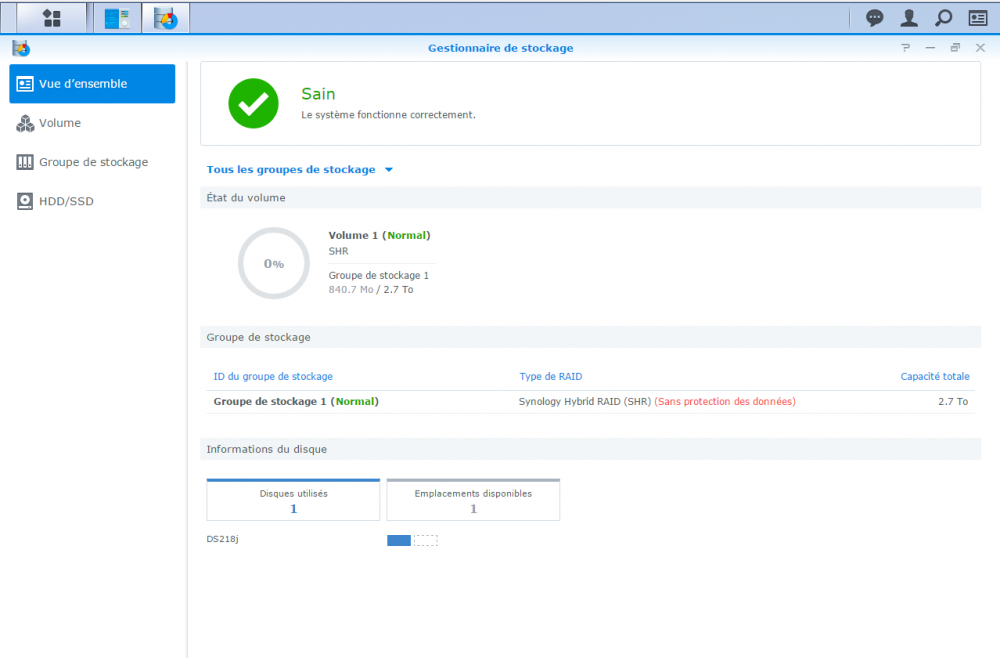
Task: Open Groupe de stockage in sidebar
Action: pos(92,162)
